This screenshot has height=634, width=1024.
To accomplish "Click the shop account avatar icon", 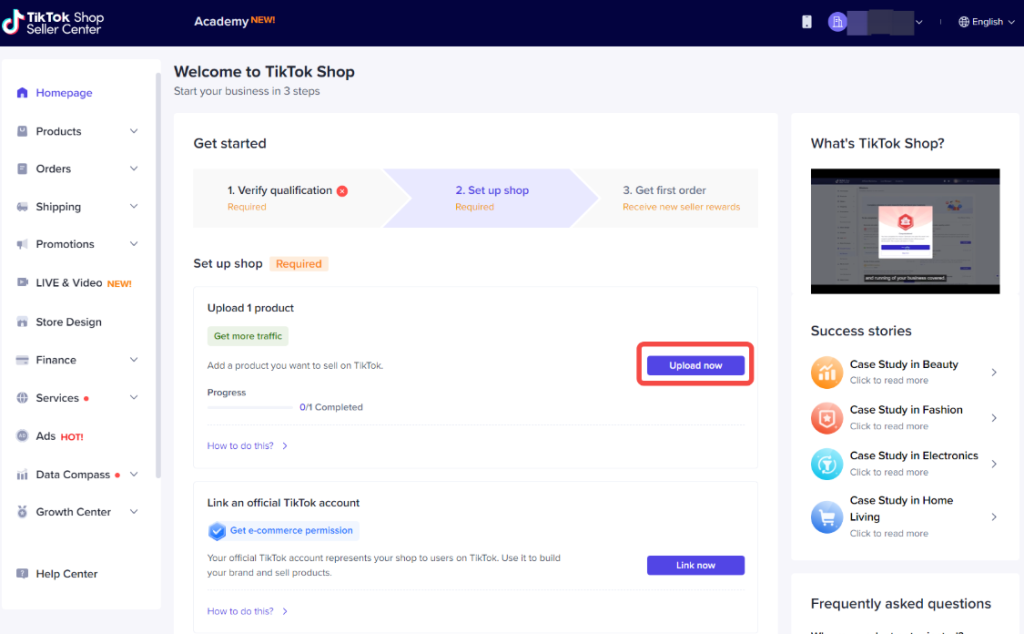I will click(x=837, y=22).
